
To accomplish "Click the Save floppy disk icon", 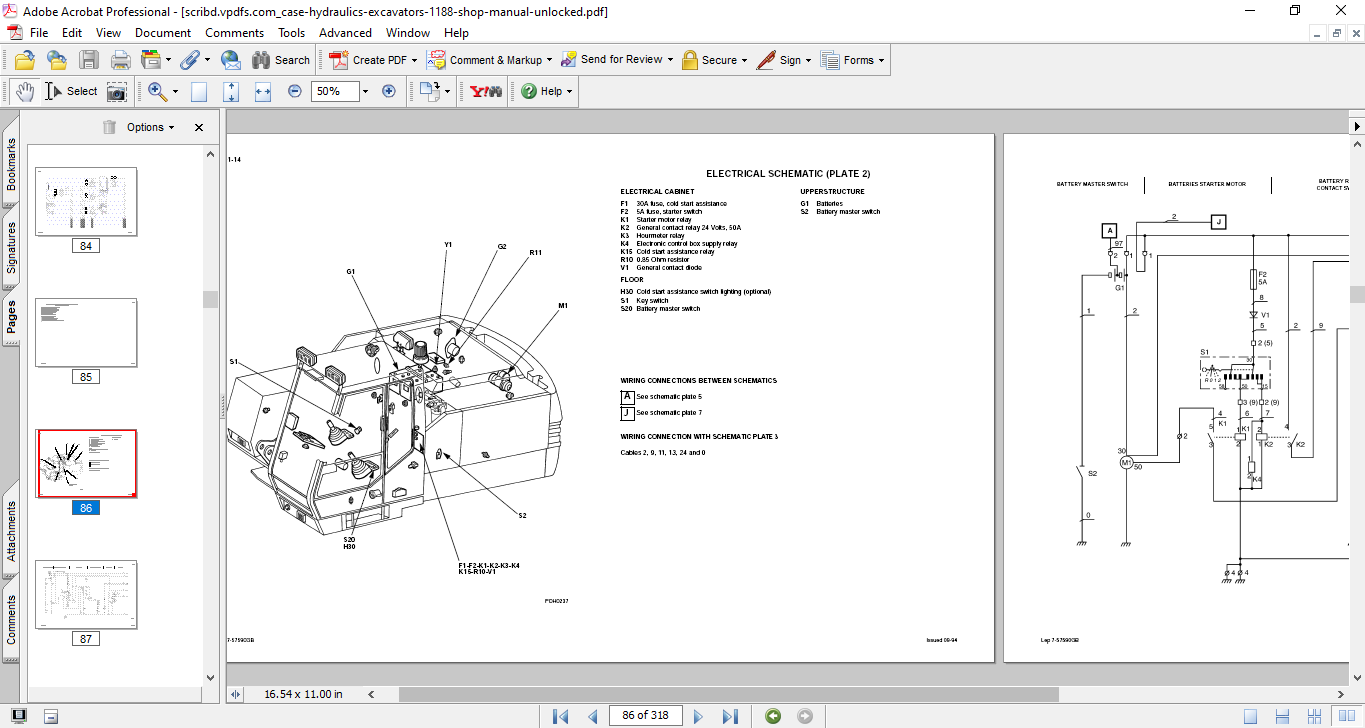I will point(89,60).
